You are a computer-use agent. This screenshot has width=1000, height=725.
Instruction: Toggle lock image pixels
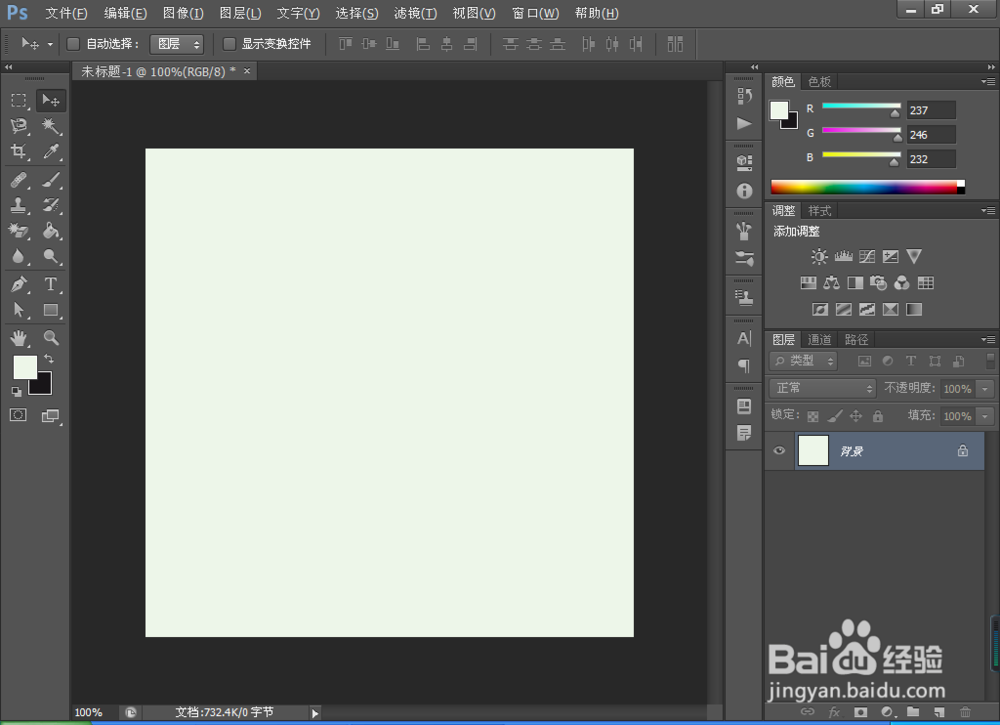coord(834,416)
